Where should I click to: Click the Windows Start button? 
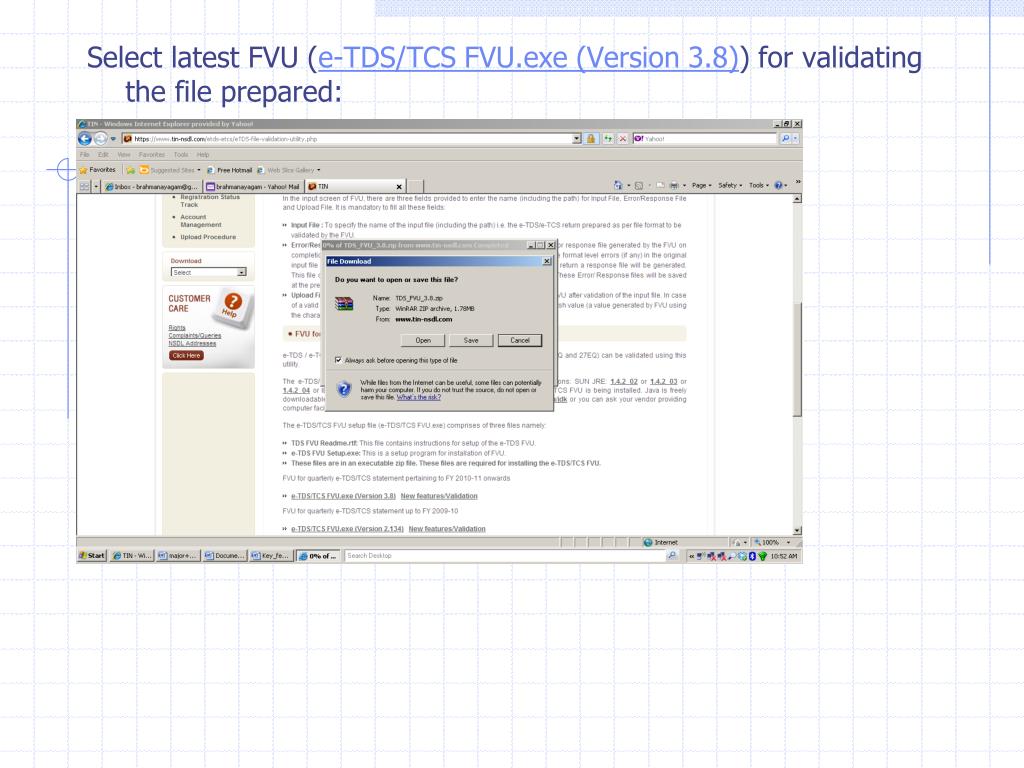click(92, 556)
